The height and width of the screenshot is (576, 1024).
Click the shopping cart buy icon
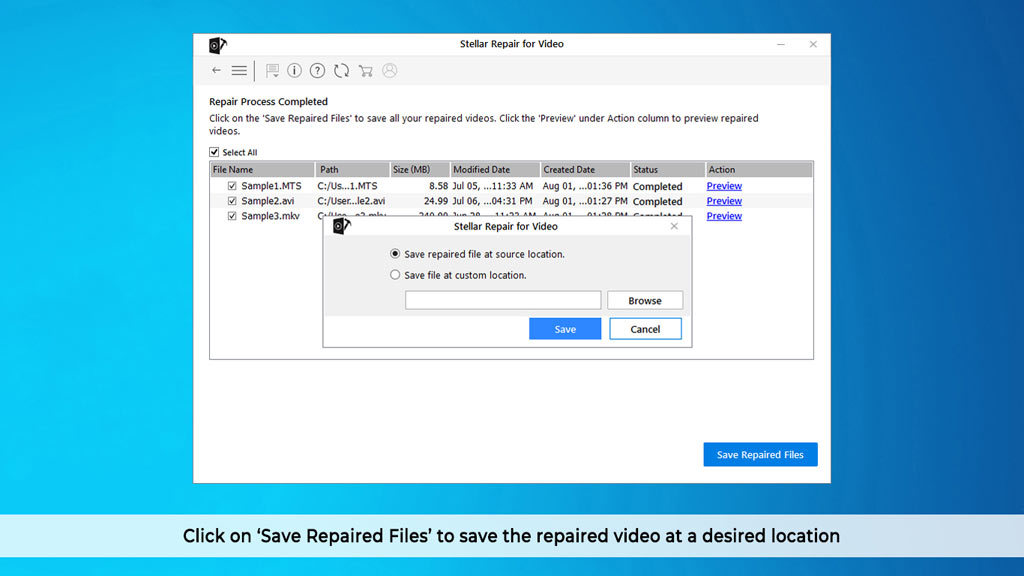[366, 71]
